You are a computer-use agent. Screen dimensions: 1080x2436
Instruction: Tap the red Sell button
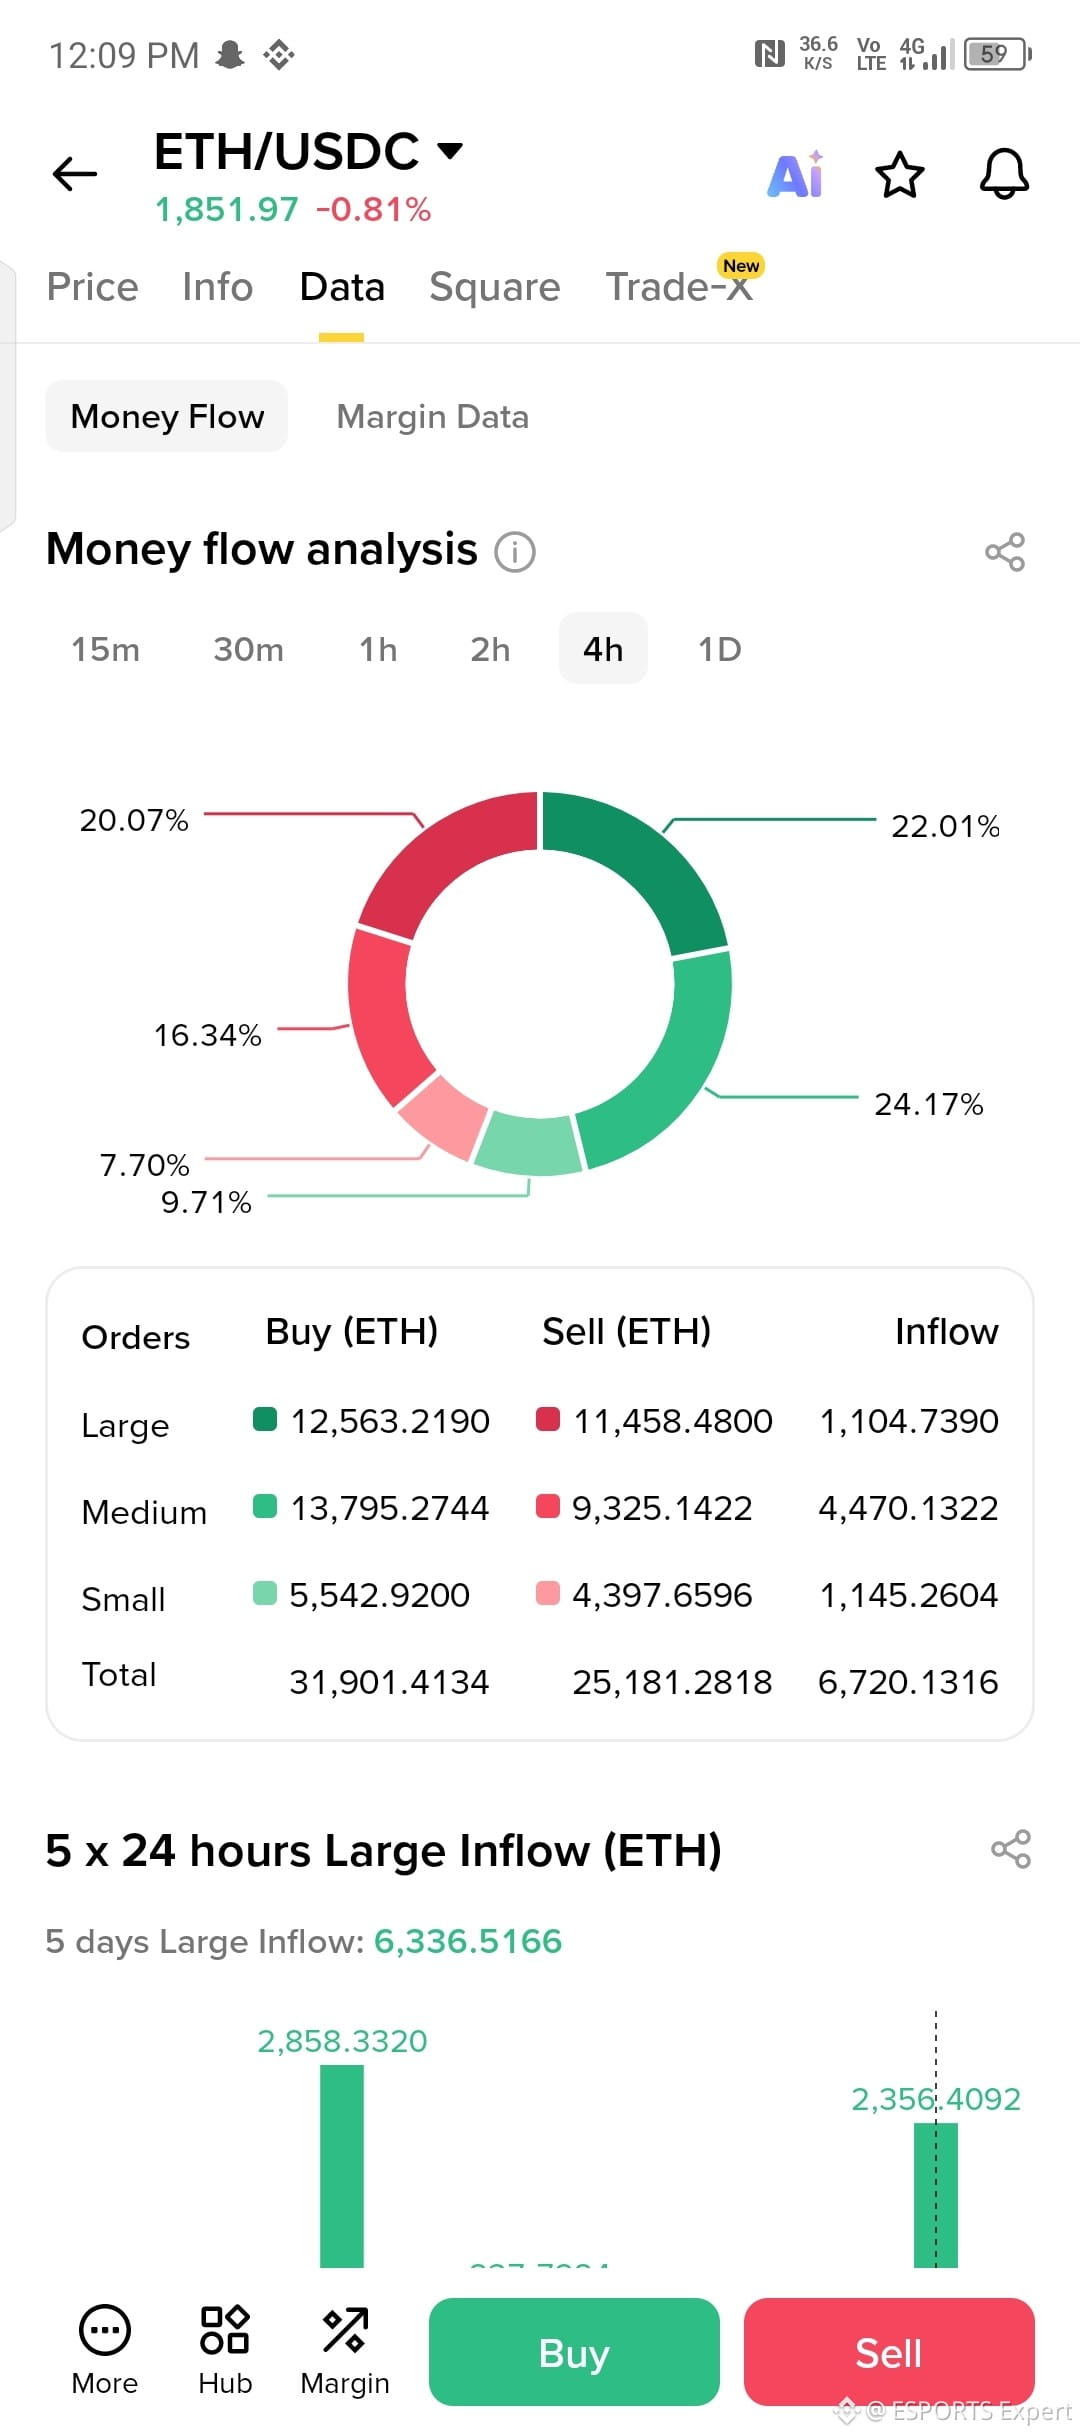click(x=889, y=2352)
